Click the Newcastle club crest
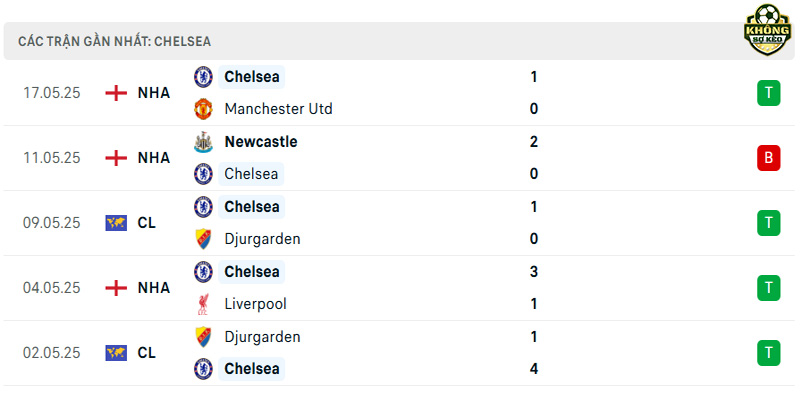The height and width of the screenshot is (400, 800). click(x=204, y=142)
